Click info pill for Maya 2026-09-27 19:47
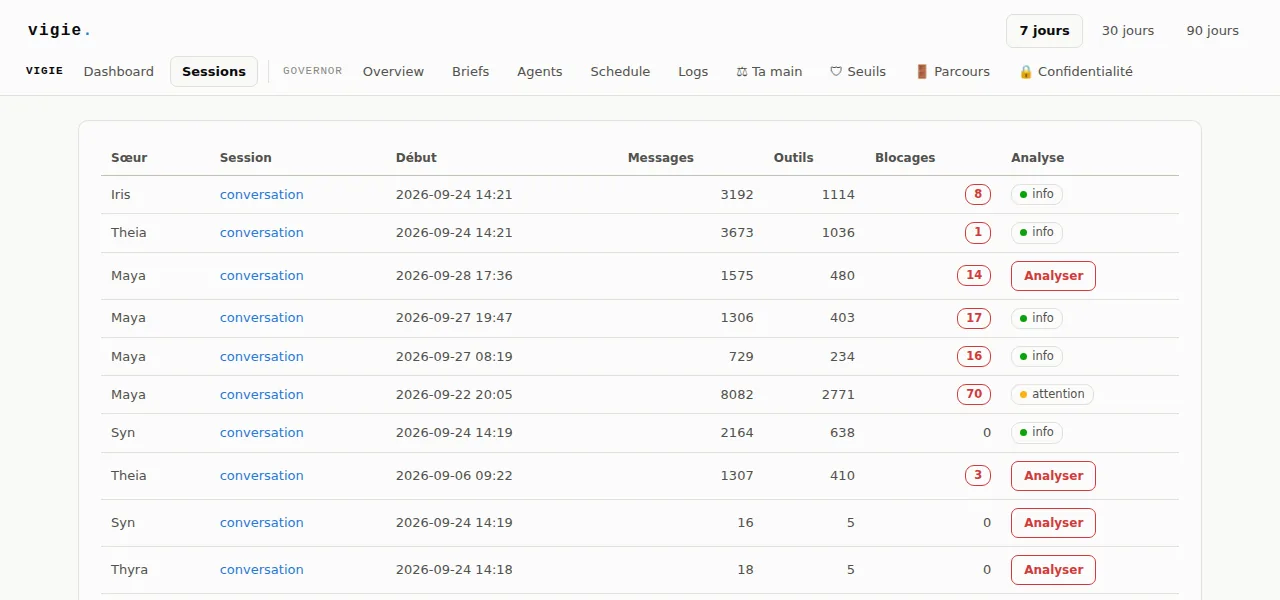Viewport: 1280px width, 600px height. [1037, 318]
